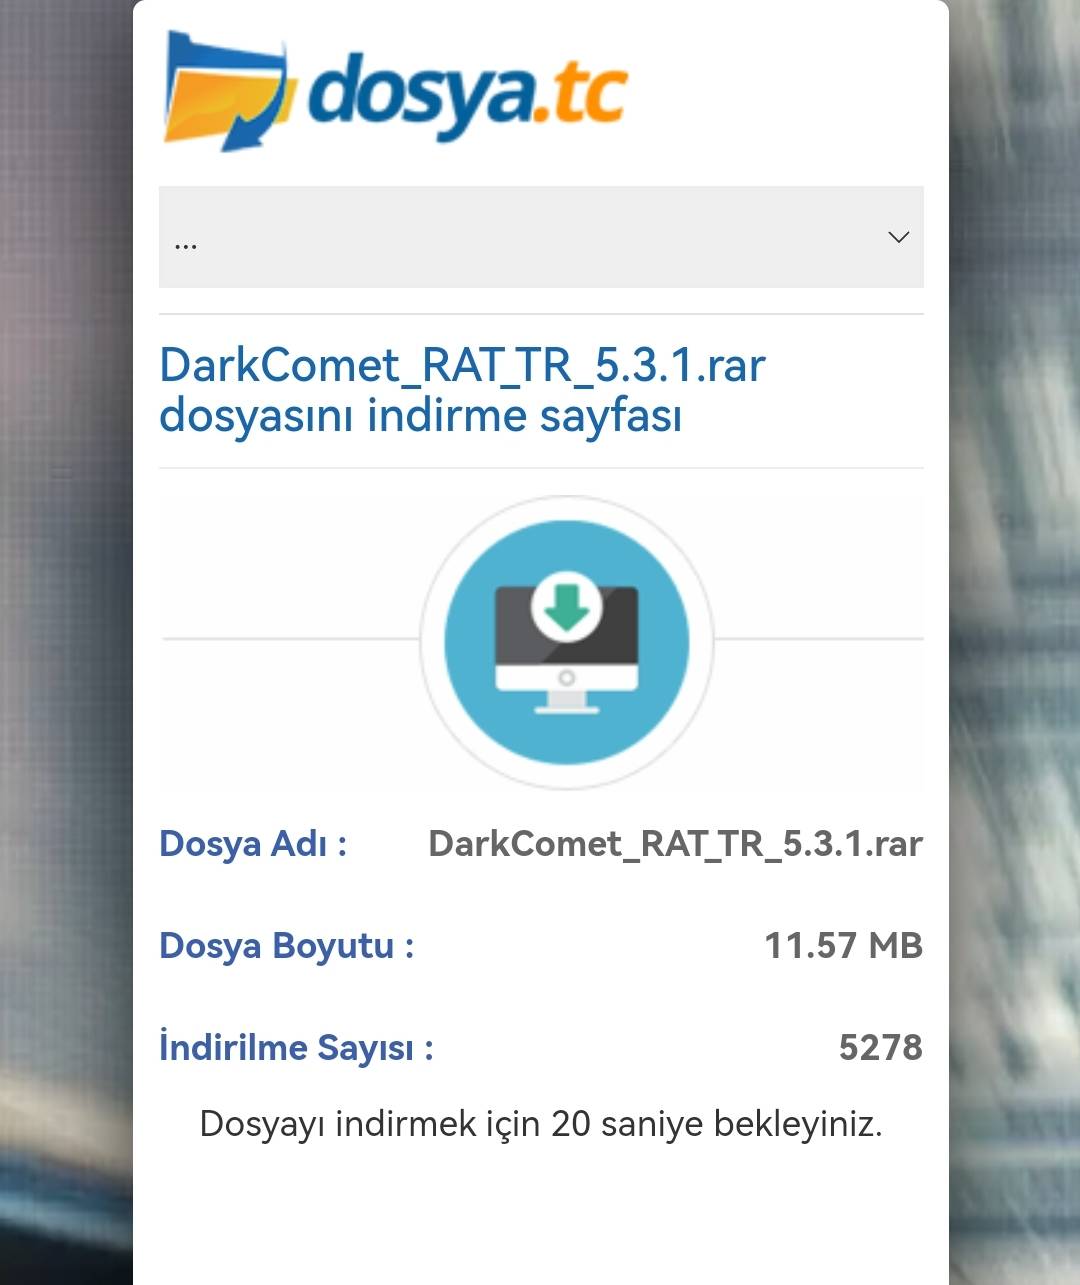Click the dosya.tc logo
Screen dimensions: 1080x1285
tap(396, 91)
